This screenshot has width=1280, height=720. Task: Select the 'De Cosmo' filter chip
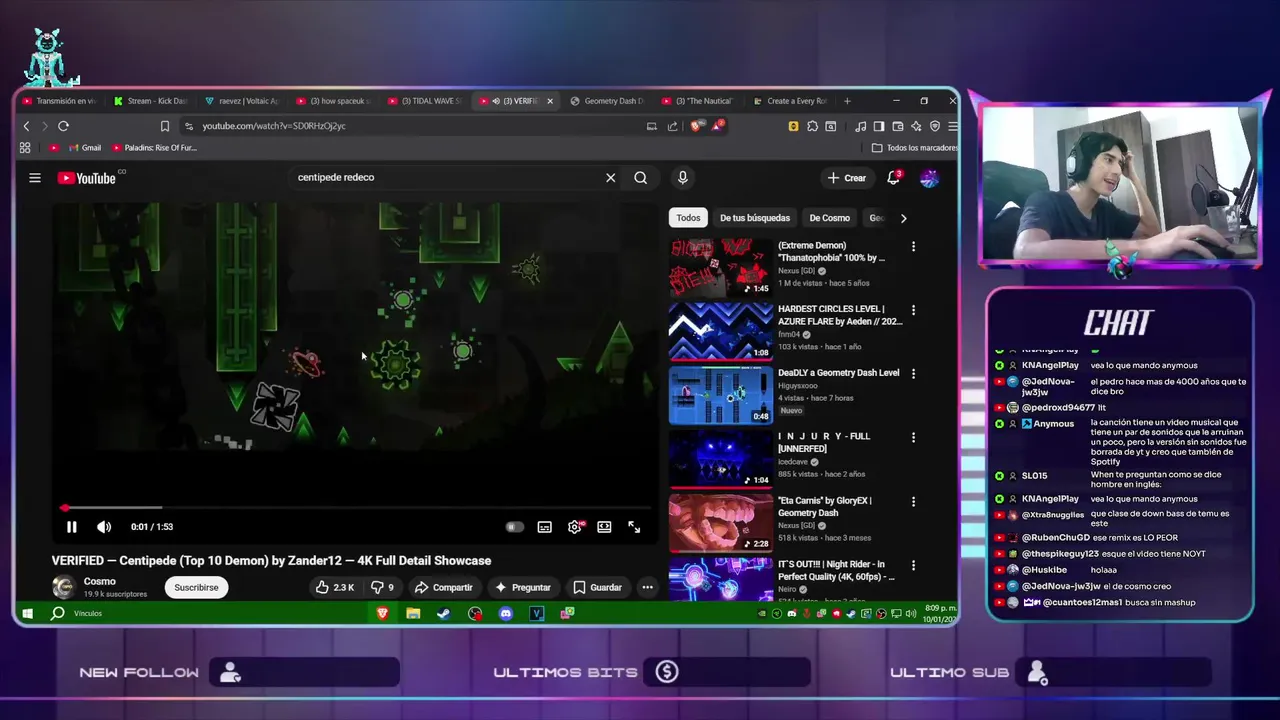pyautogui.click(x=829, y=218)
